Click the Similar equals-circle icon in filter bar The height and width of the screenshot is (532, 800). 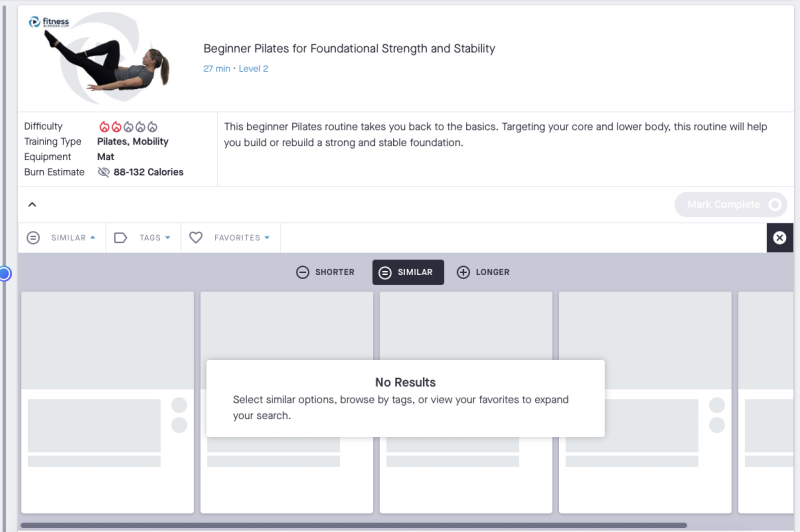[x=33, y=238]
